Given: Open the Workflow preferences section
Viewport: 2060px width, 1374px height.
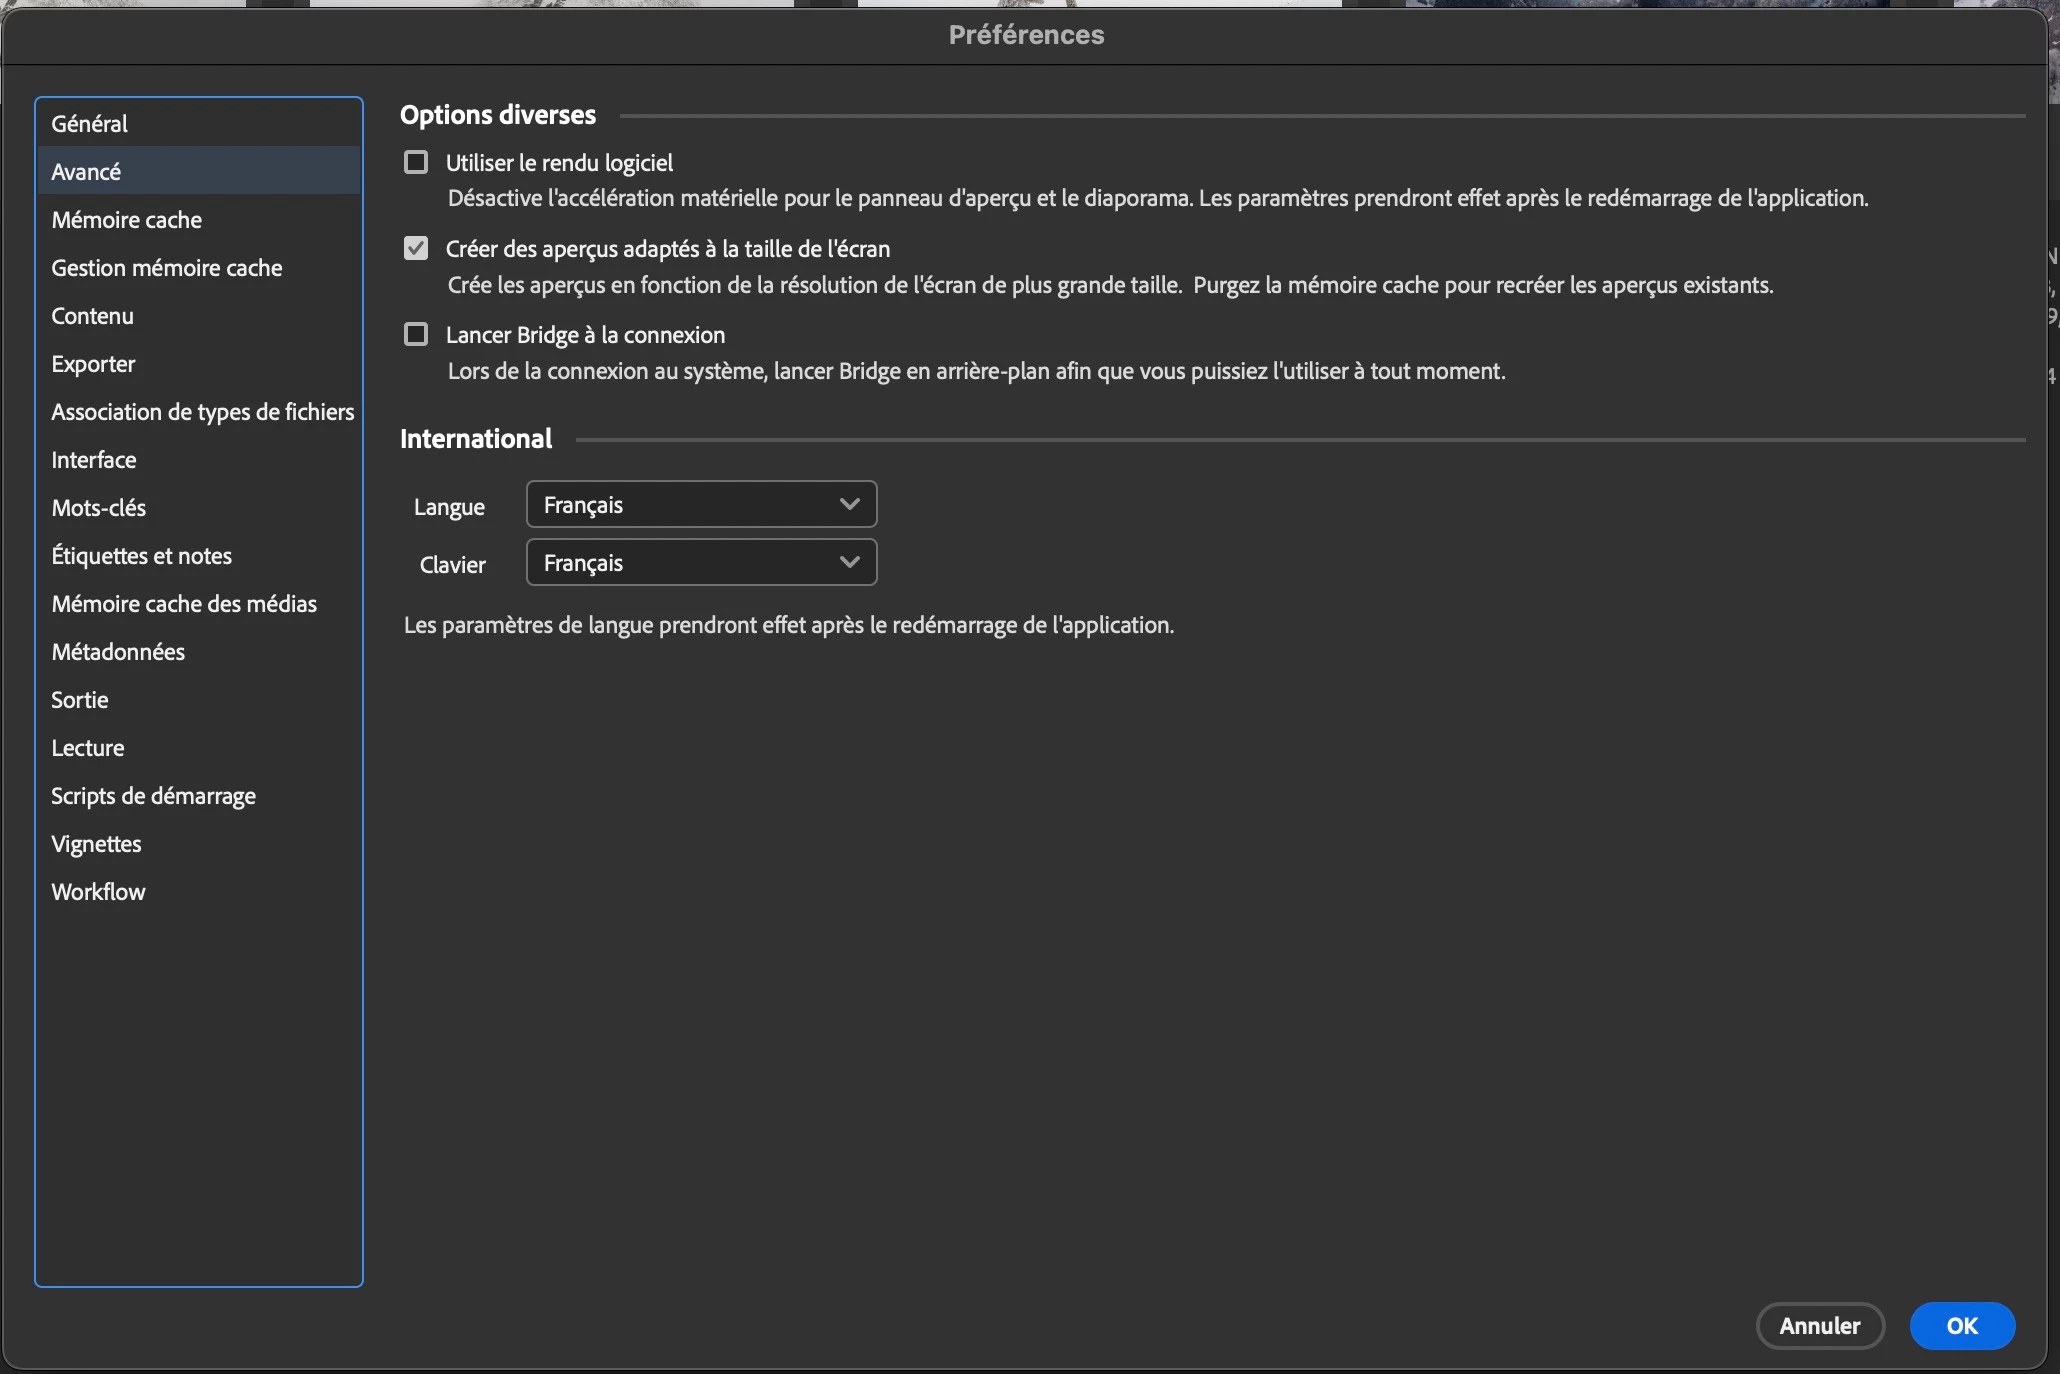Looking at the screenshot, I should click(x=99, y=892).
